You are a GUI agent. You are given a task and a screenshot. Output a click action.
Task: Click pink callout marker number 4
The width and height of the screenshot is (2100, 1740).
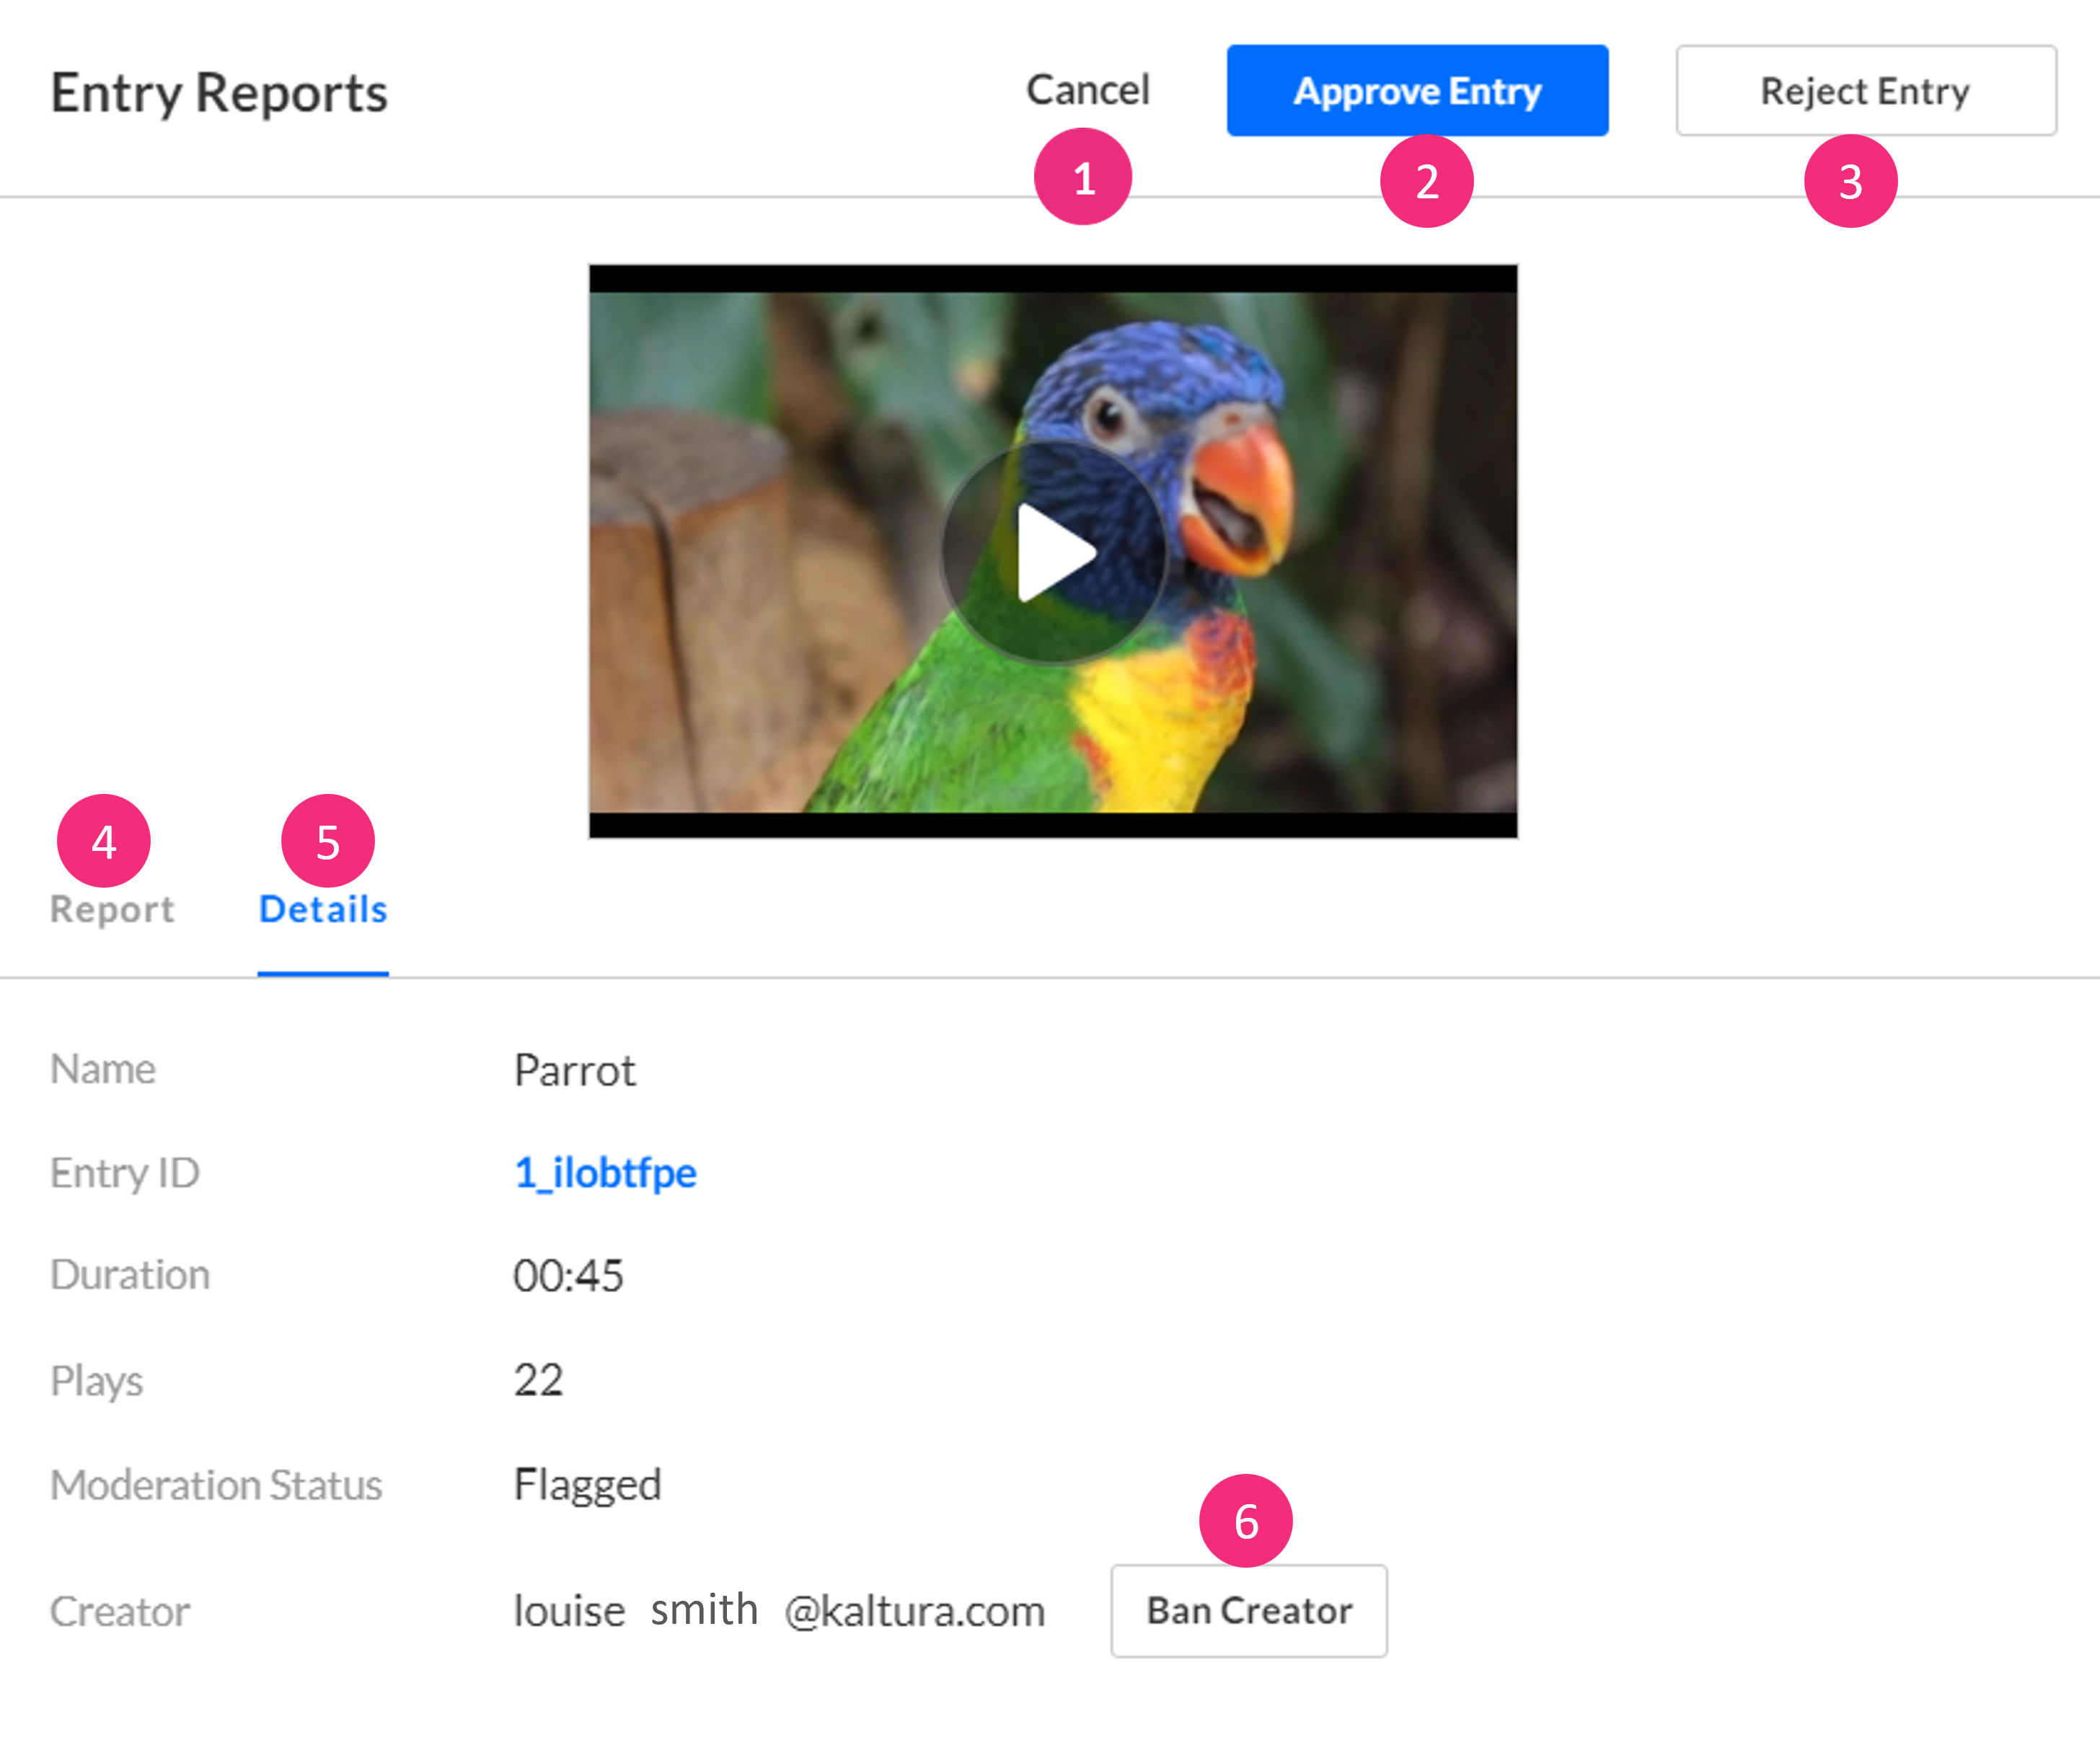[104, 841]
